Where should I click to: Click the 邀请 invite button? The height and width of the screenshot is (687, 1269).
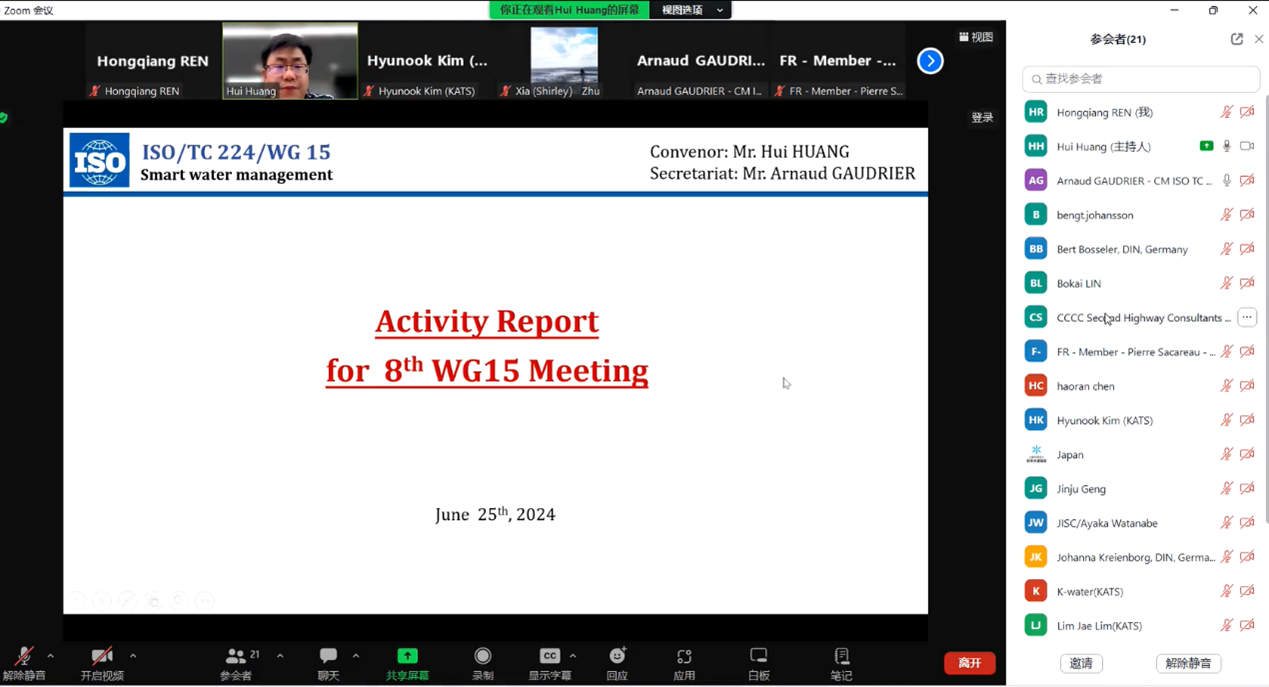pyautogui.click(x=1081, y=663)
